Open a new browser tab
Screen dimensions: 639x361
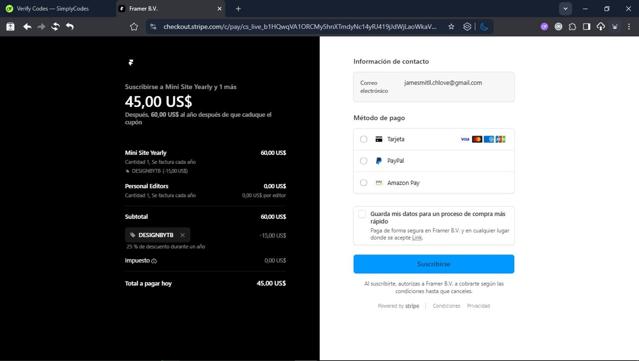(x=238, y=9)
